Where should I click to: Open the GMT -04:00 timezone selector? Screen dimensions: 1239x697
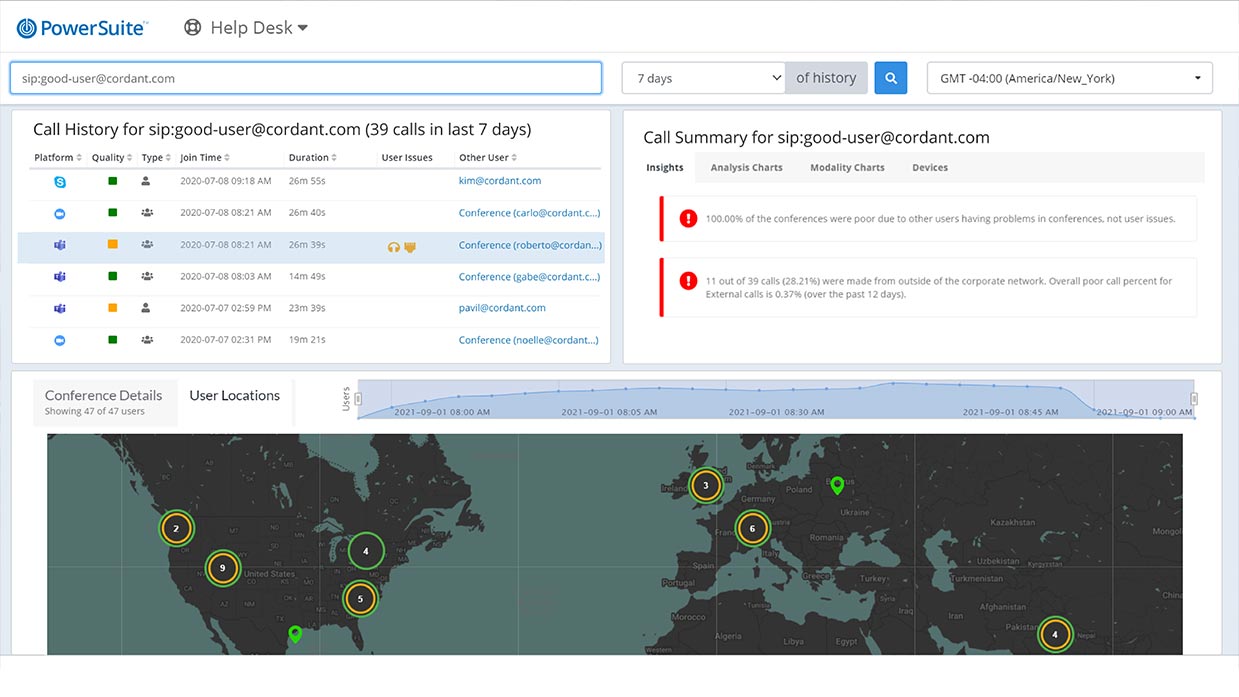pyautogui.click(x=1069, y=78)
